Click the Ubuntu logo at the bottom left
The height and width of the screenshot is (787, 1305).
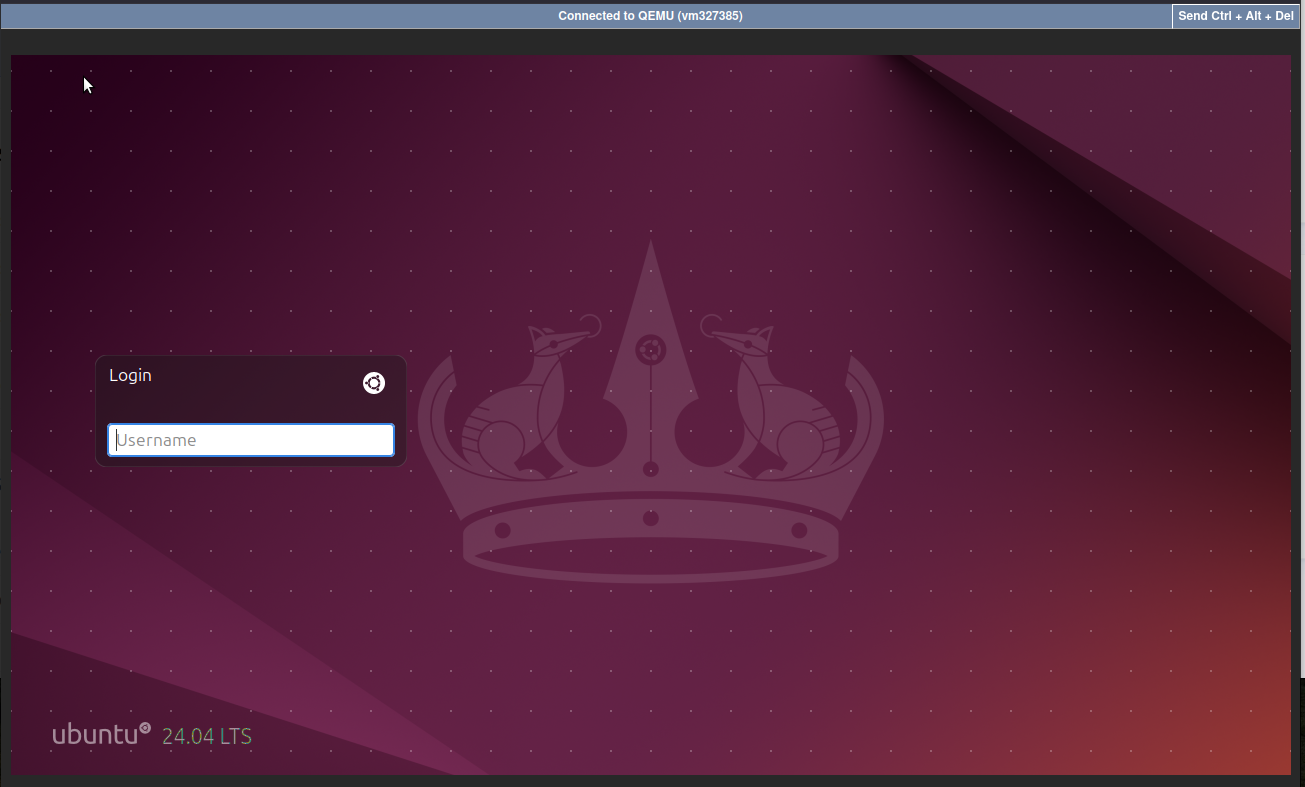point(98,734)
